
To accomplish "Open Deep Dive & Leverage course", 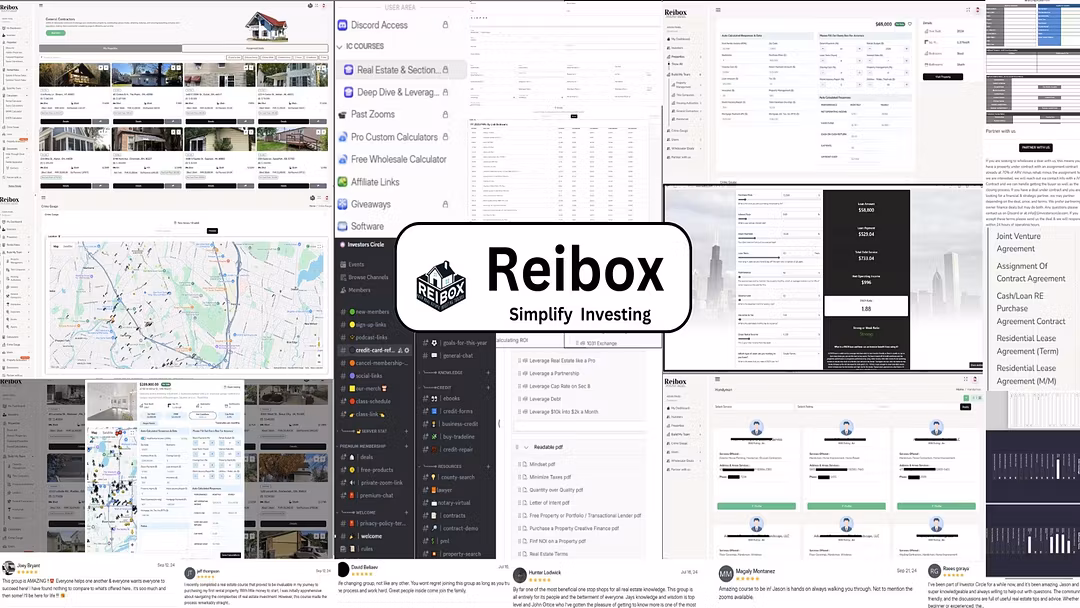I will [398, 92].
